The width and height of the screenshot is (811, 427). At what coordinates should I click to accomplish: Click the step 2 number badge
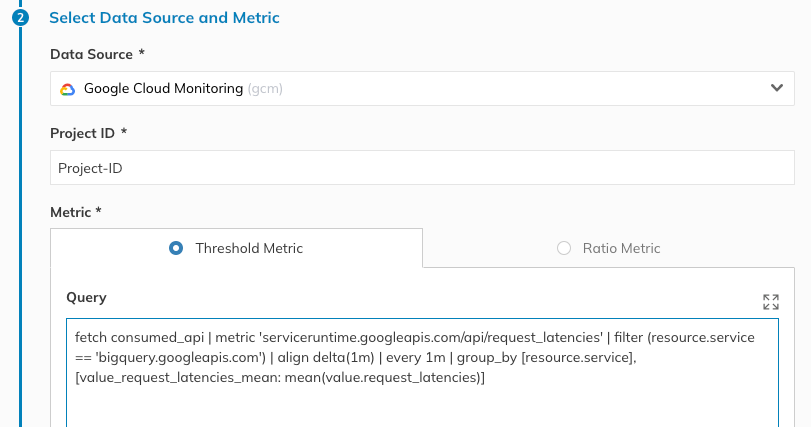coord(21,18)
